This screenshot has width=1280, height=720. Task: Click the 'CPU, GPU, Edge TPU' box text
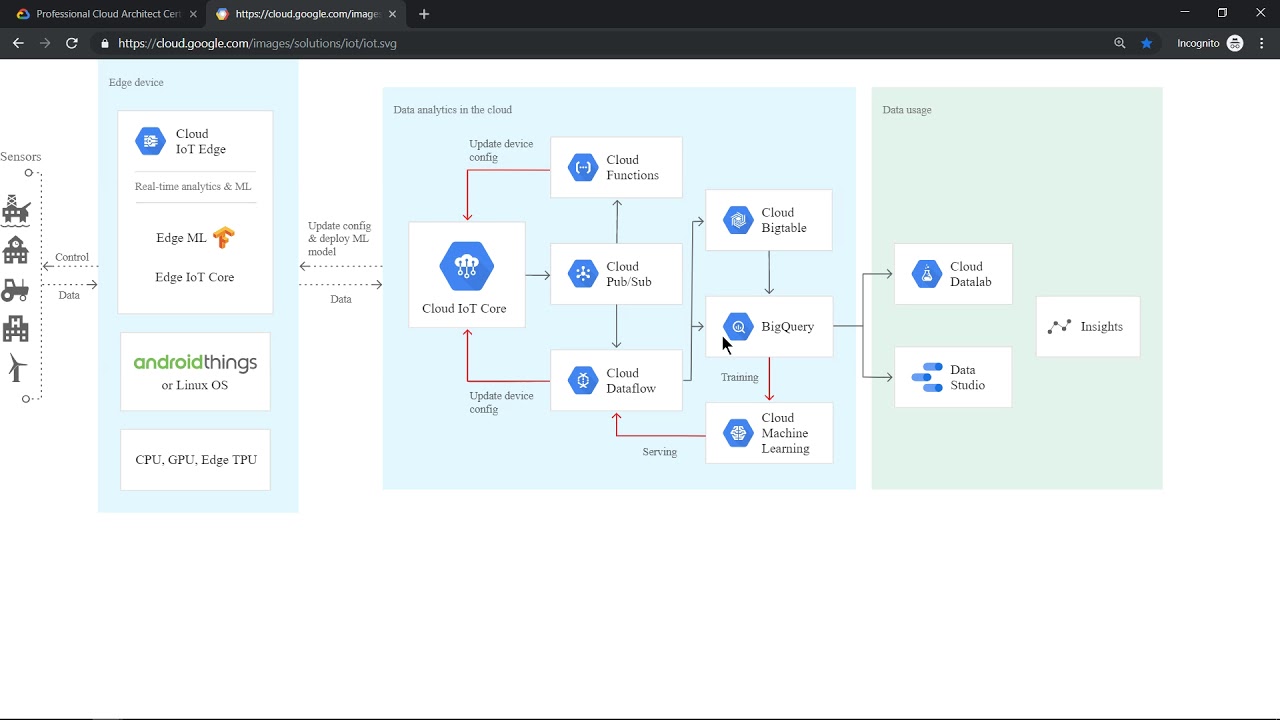[196, 460]
